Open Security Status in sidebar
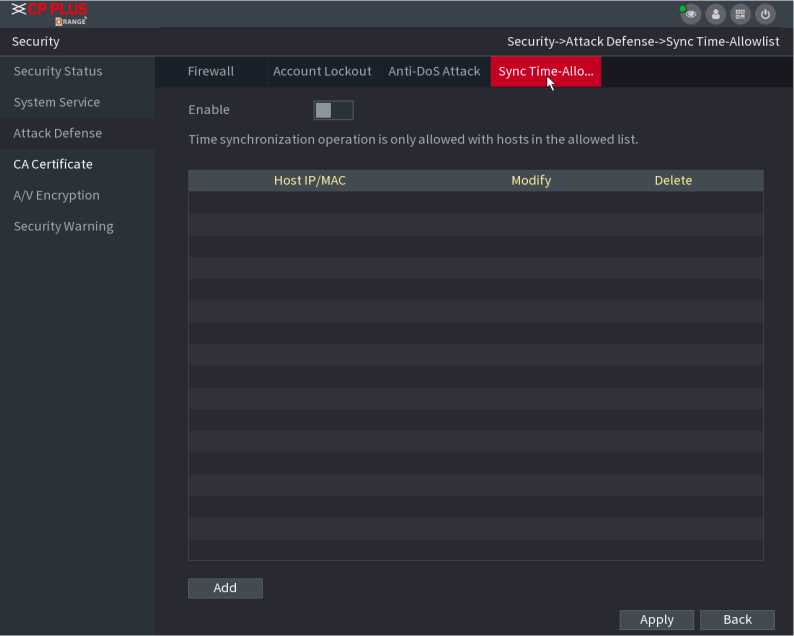 point(58,72)
